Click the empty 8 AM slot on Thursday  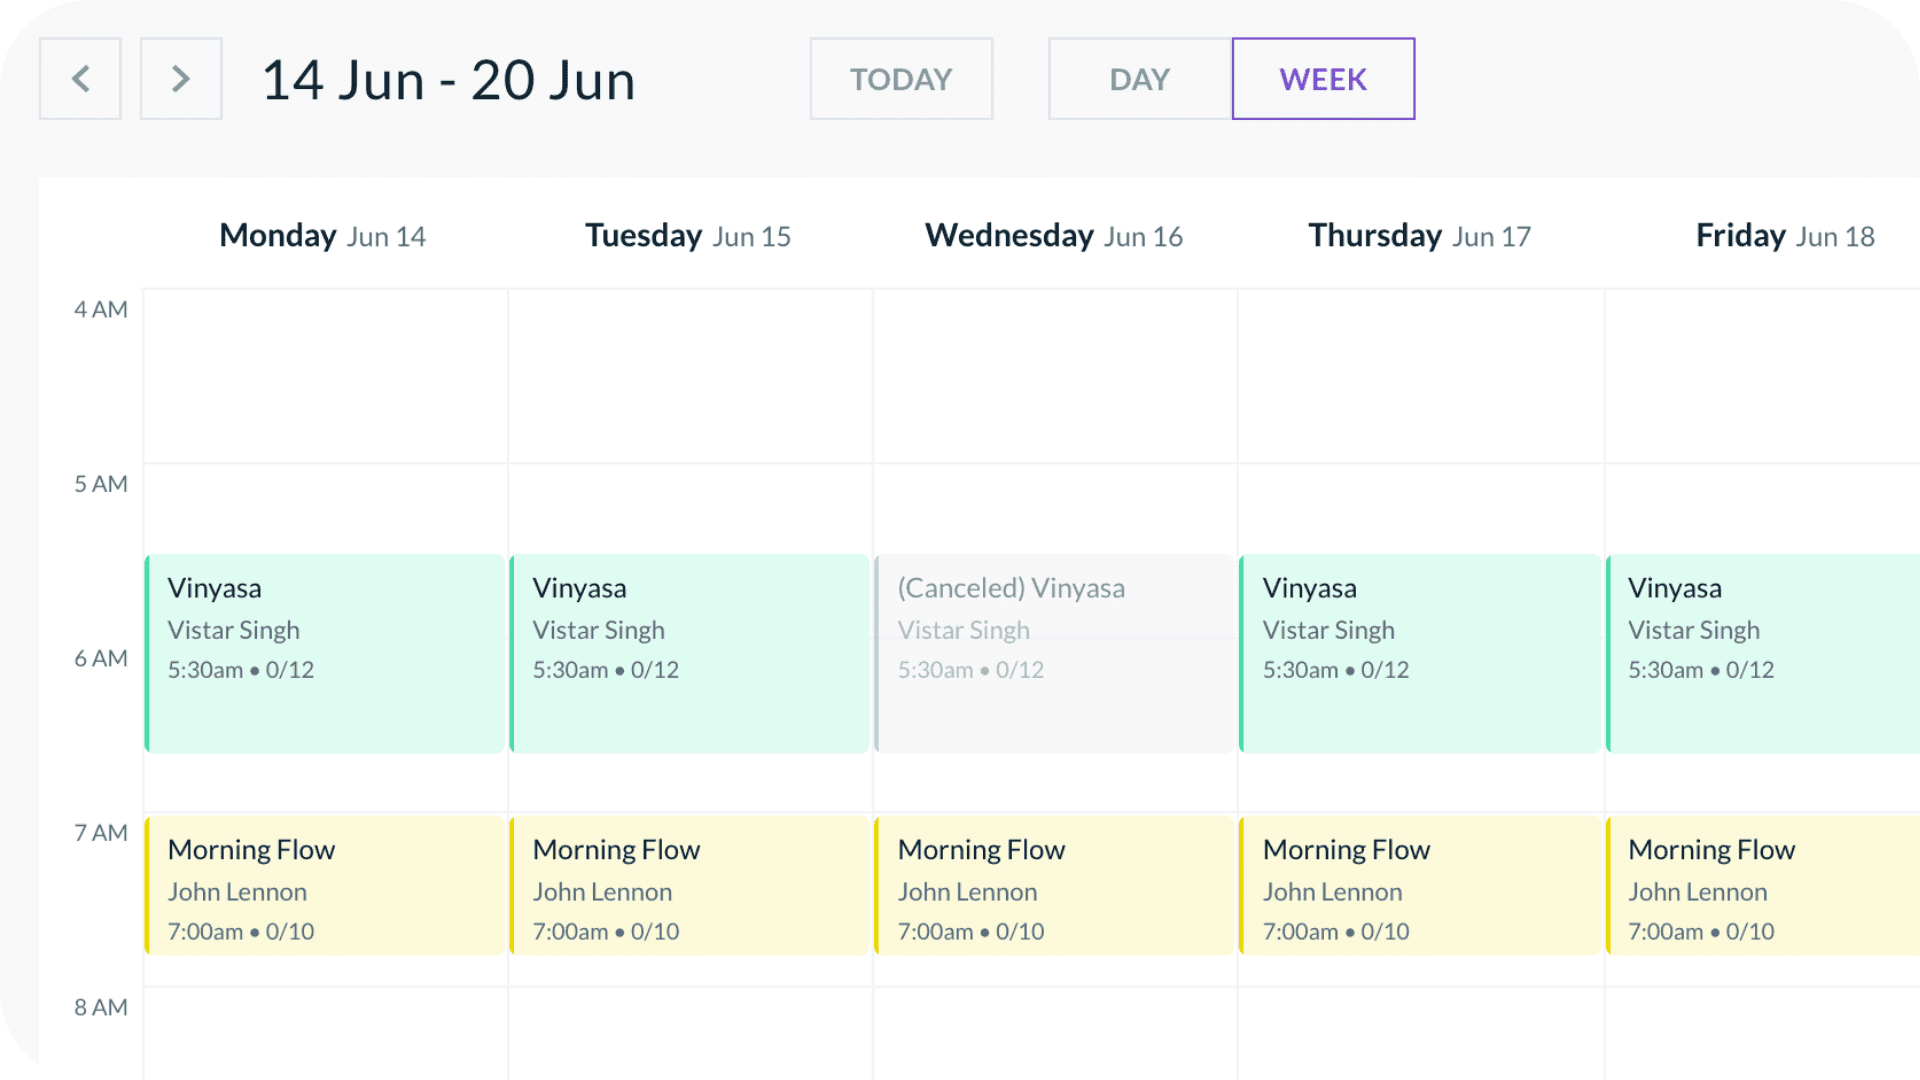tap(1421, 1034)
